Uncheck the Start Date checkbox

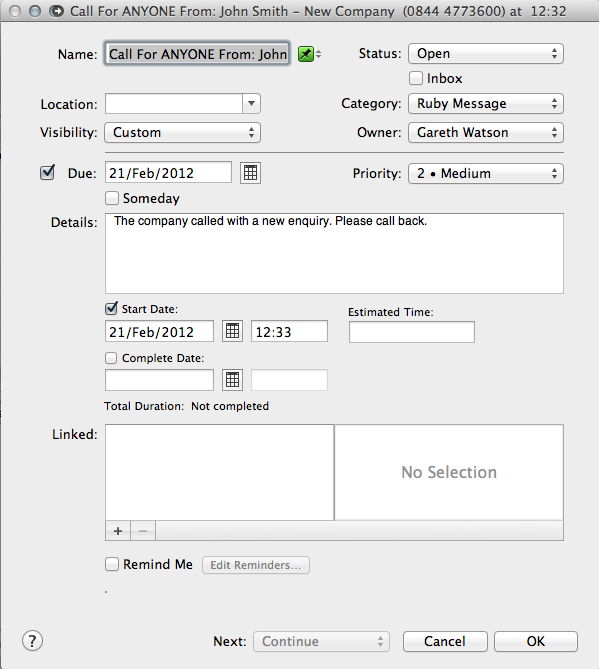click(x=111, y=308)
